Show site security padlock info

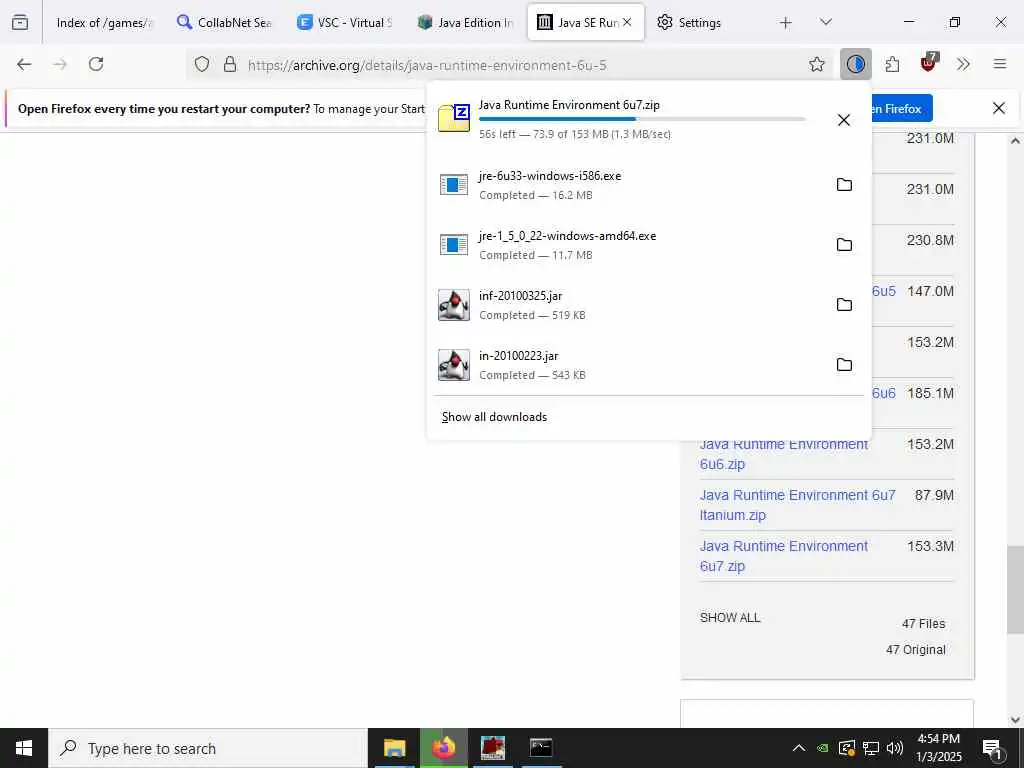[230, 64]
